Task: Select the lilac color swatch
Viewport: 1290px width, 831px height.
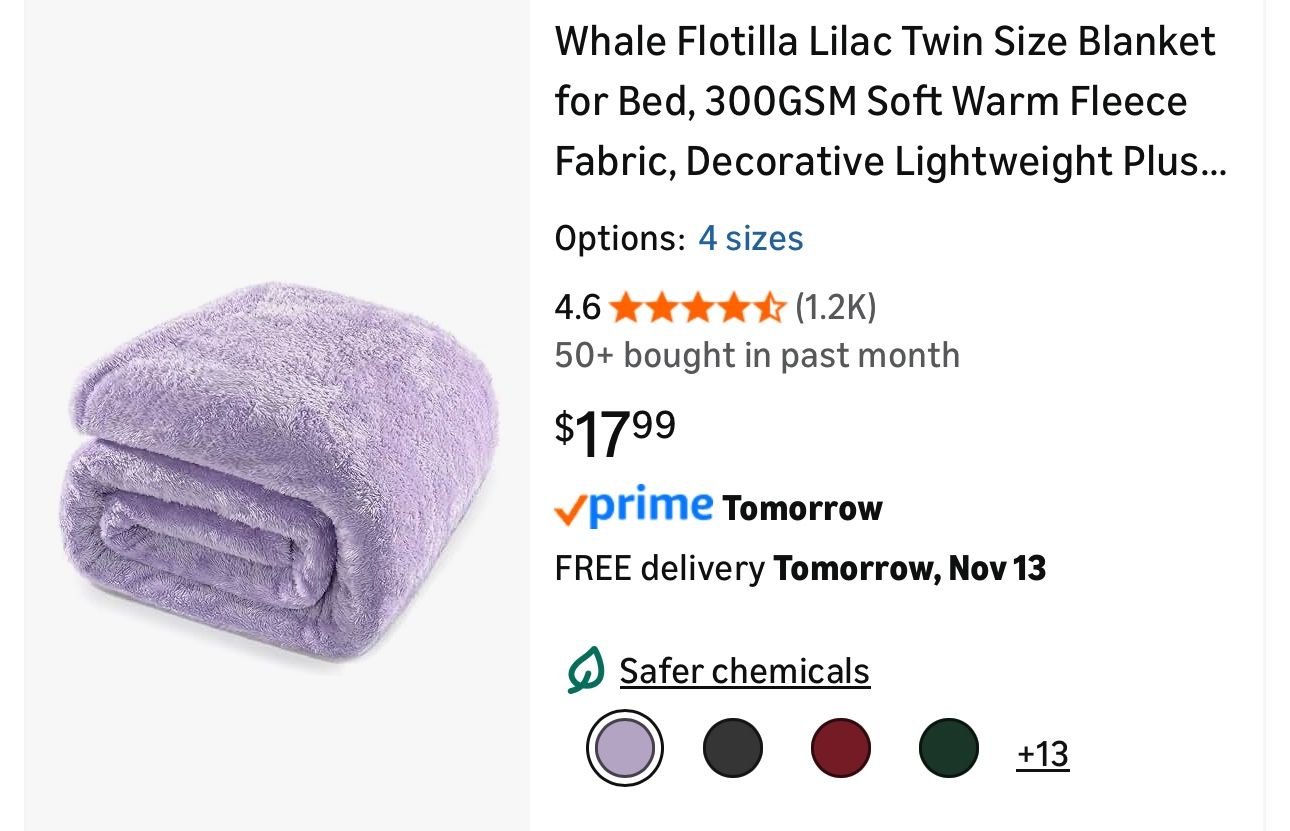Action: click(624, 748)
